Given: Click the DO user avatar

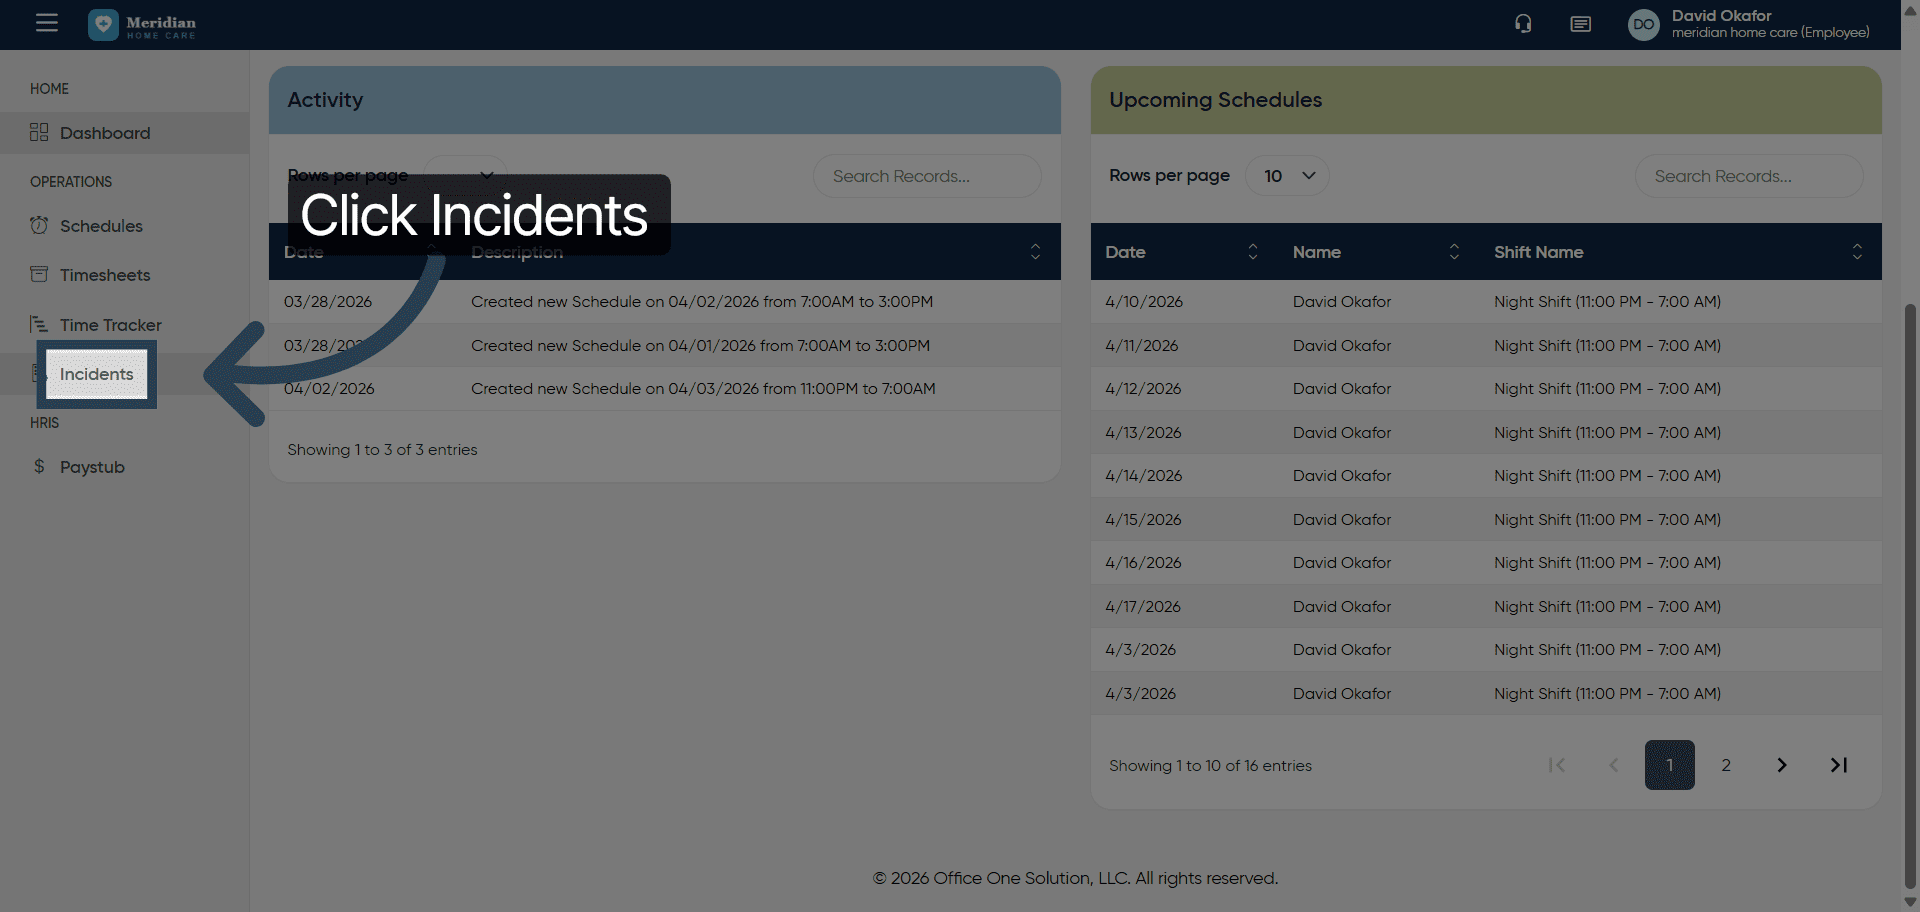Looking at the screenshot, I should click(1643, 24).
